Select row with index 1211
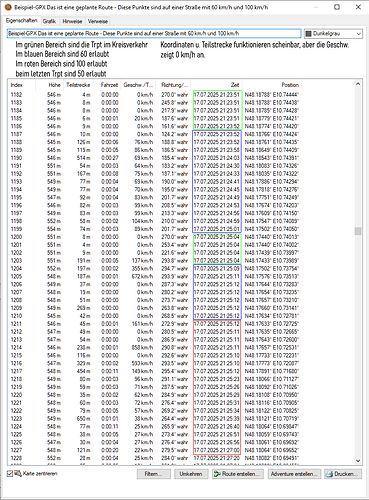This screenshot has height=500, width=369. [155, 324]
